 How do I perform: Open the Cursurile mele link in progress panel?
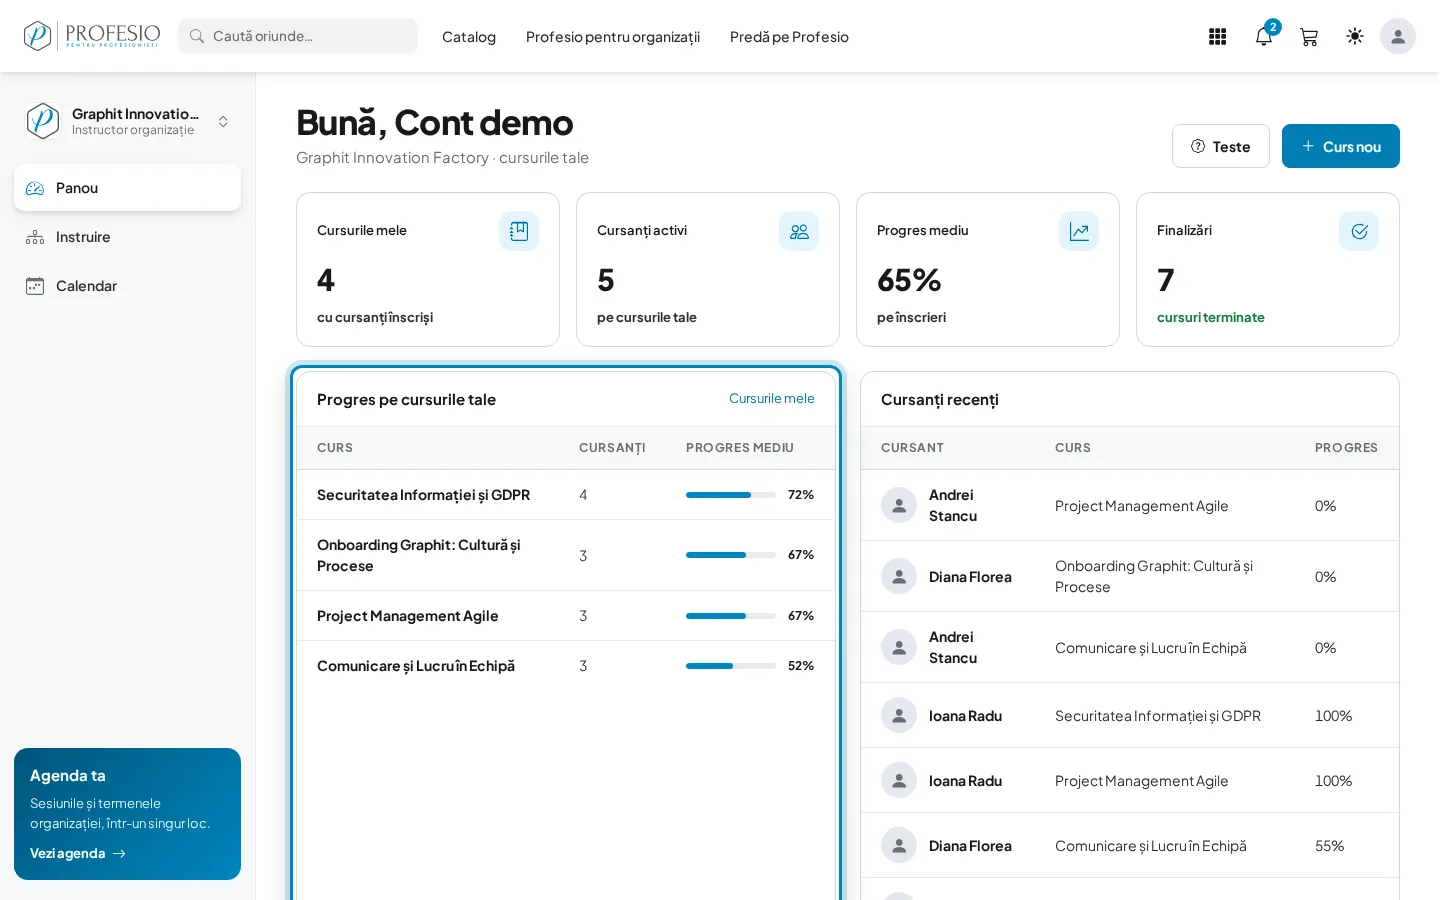coord(772,398)
